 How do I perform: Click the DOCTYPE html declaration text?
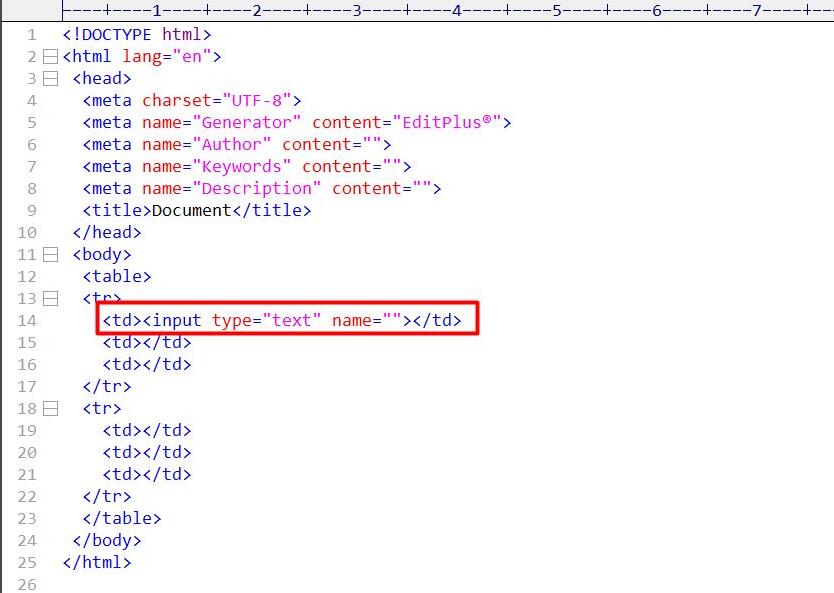pos(137,35)
